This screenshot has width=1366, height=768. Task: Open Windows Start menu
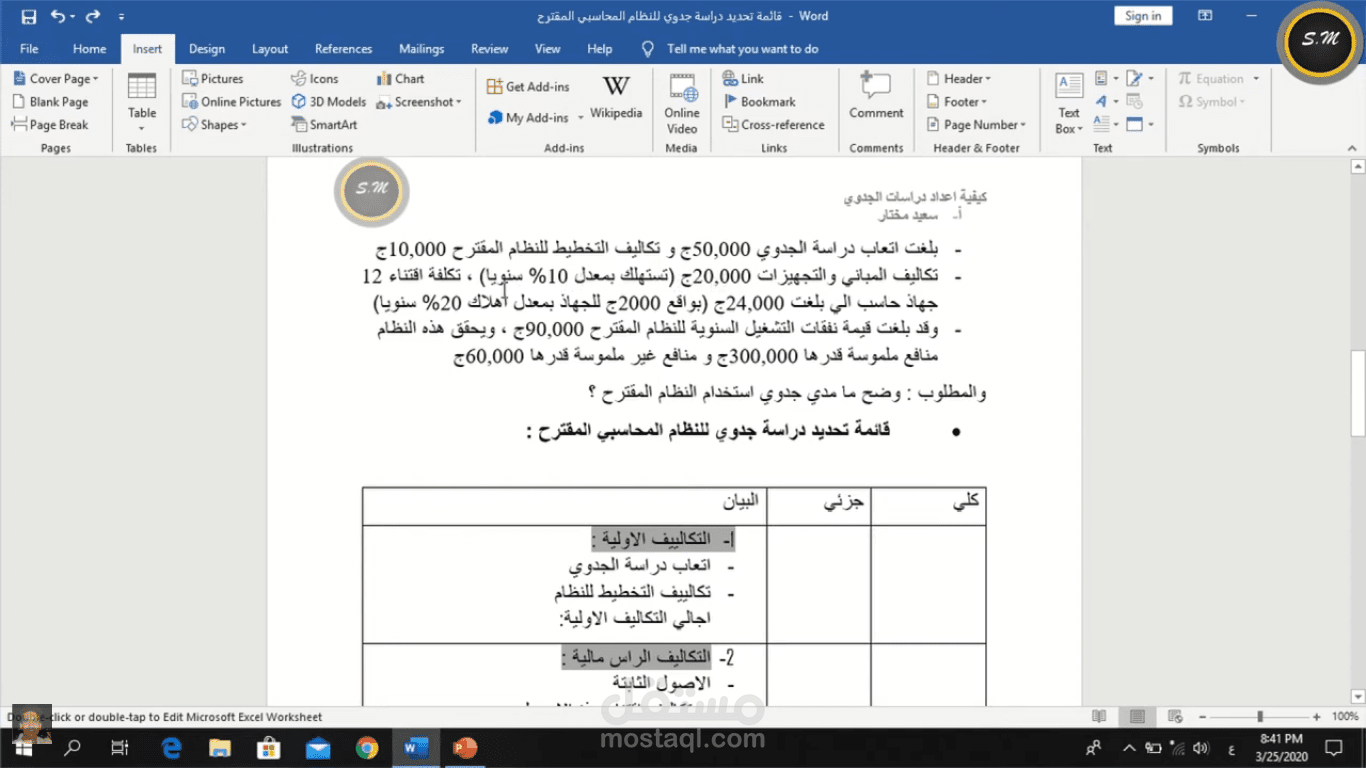click(x=25, y=747)
